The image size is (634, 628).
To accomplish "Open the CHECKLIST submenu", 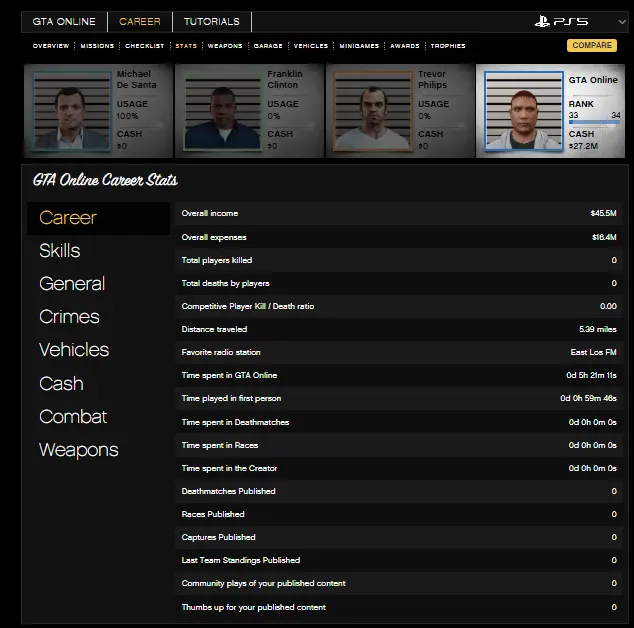I will tap(145, 46).
